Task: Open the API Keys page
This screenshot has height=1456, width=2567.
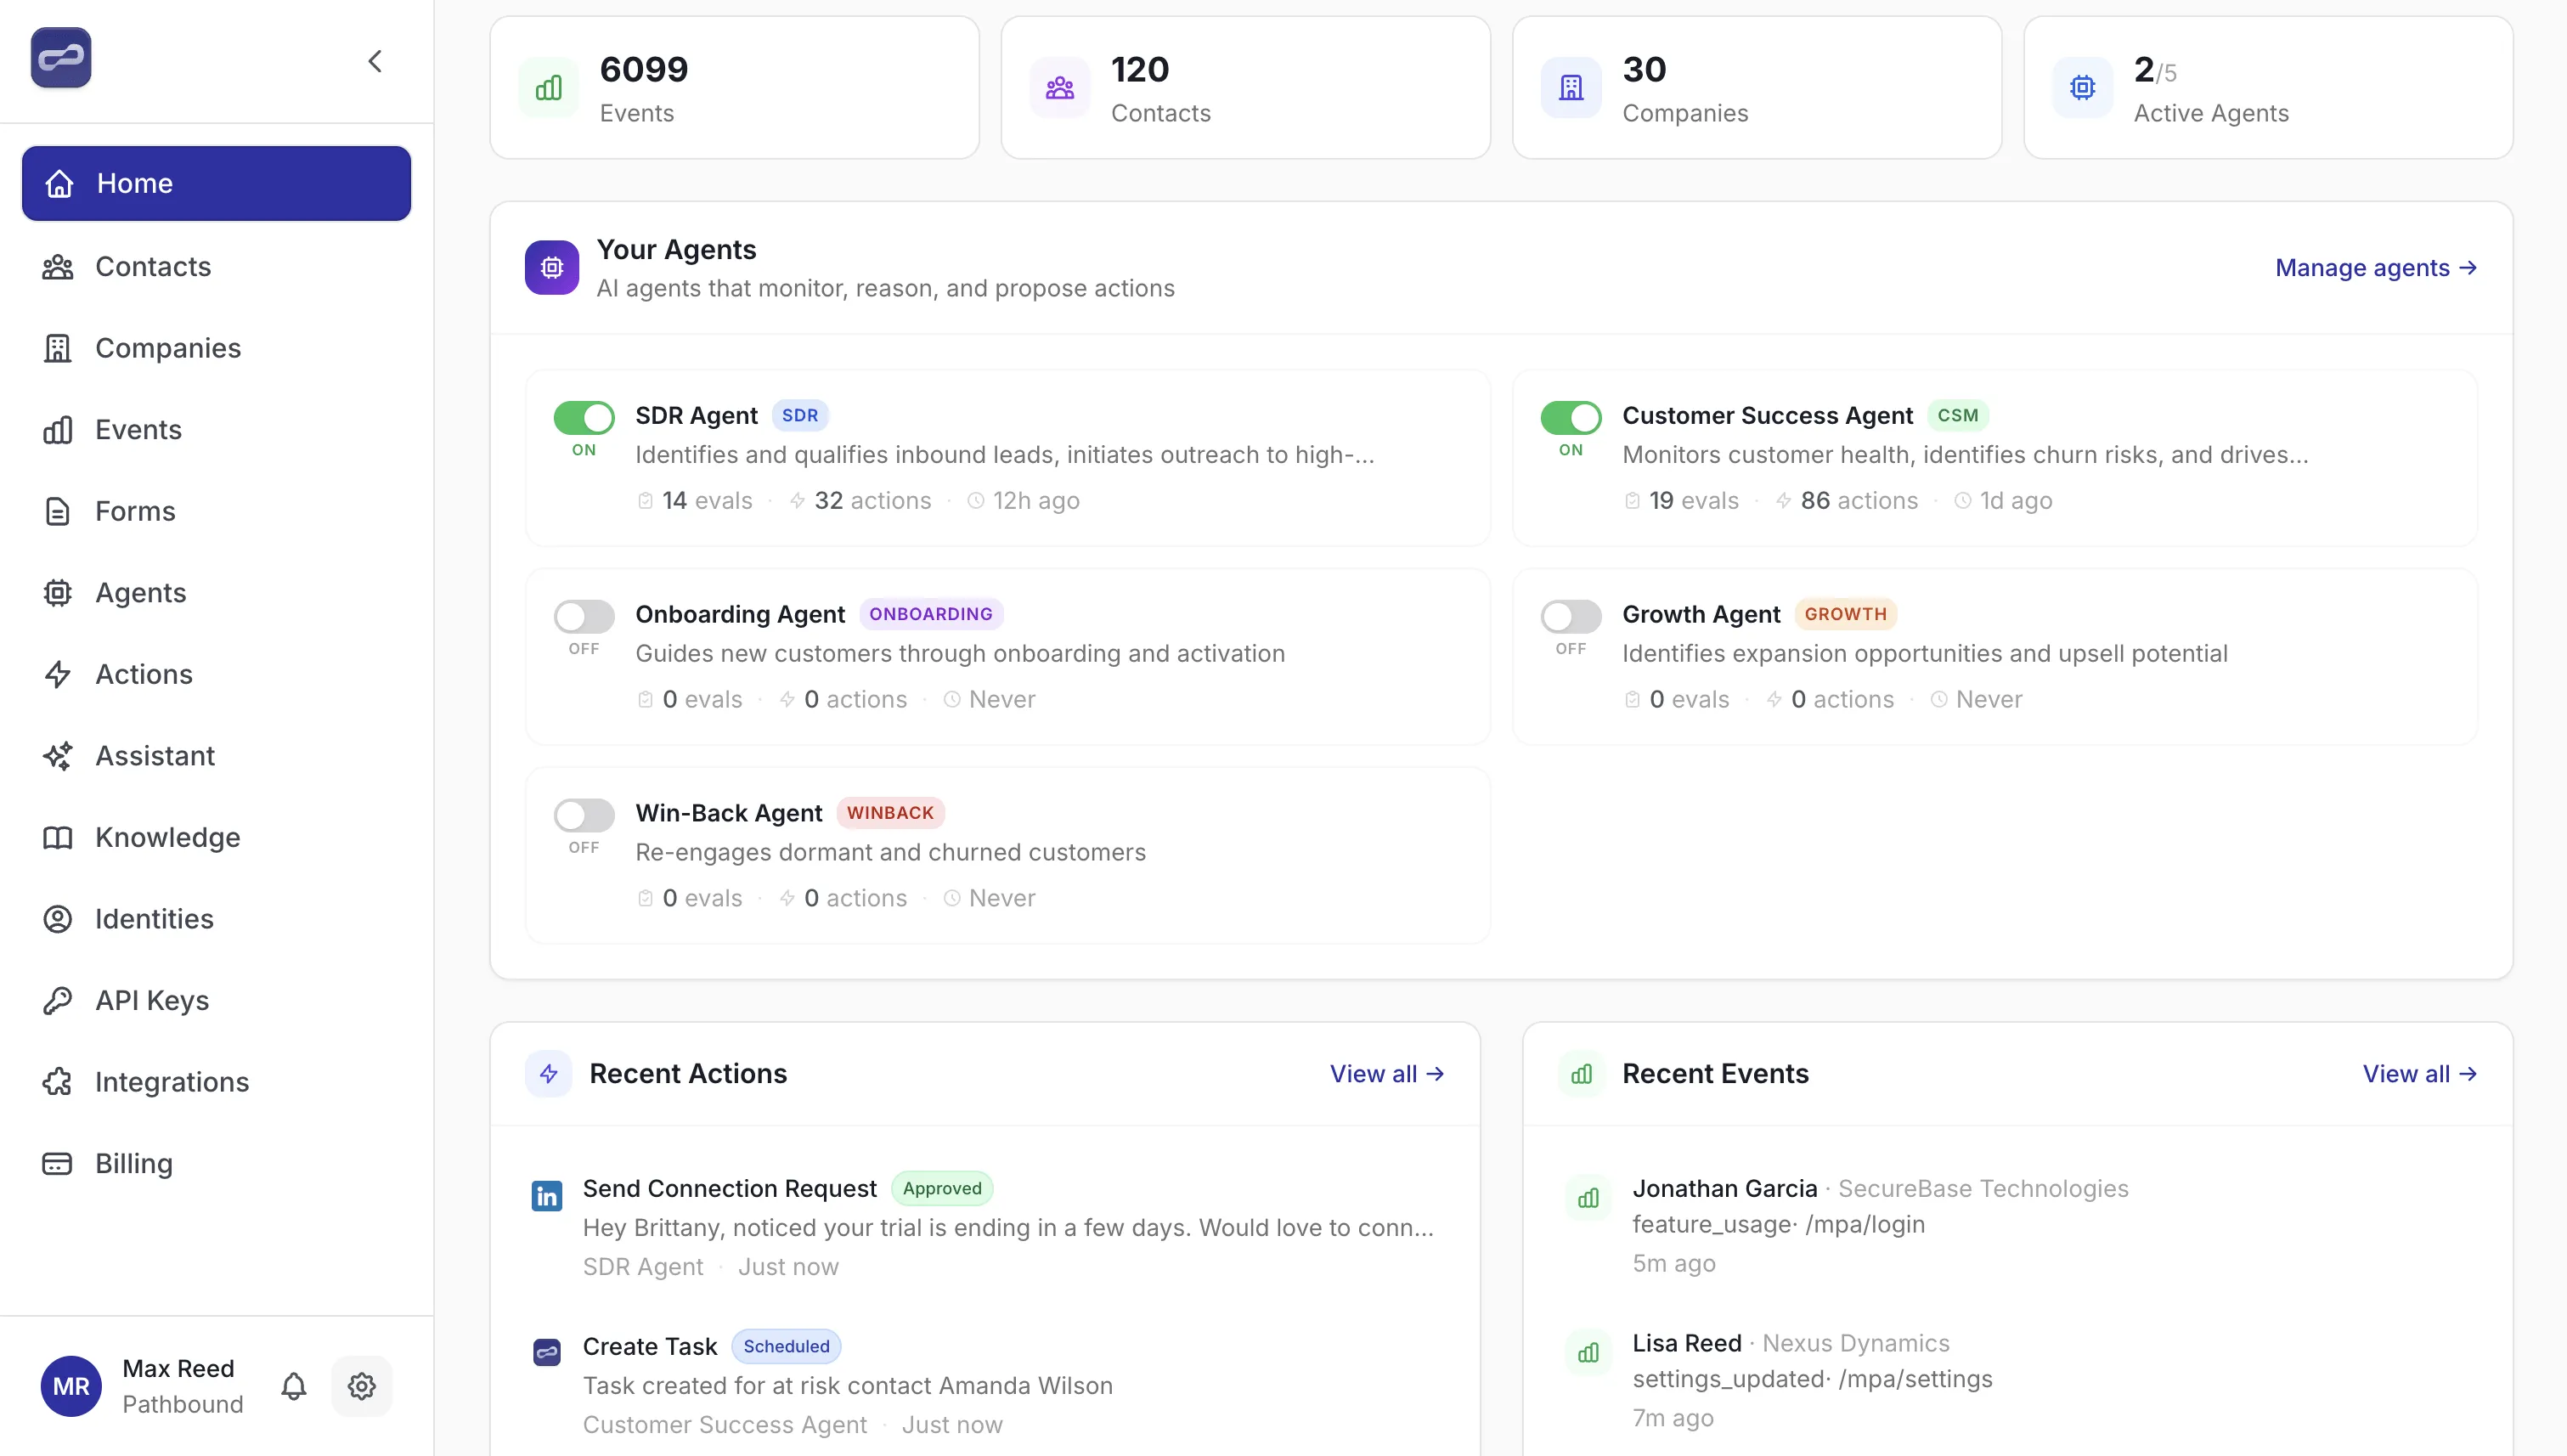Action: (151, 1000)
